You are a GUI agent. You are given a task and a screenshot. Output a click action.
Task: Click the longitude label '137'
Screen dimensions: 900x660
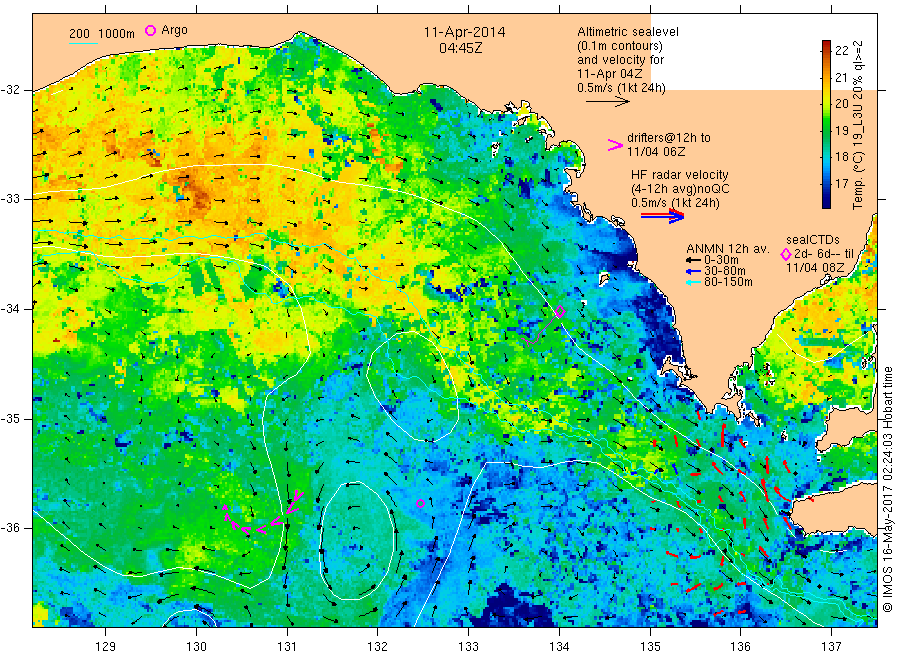click(x=832, y=647)
